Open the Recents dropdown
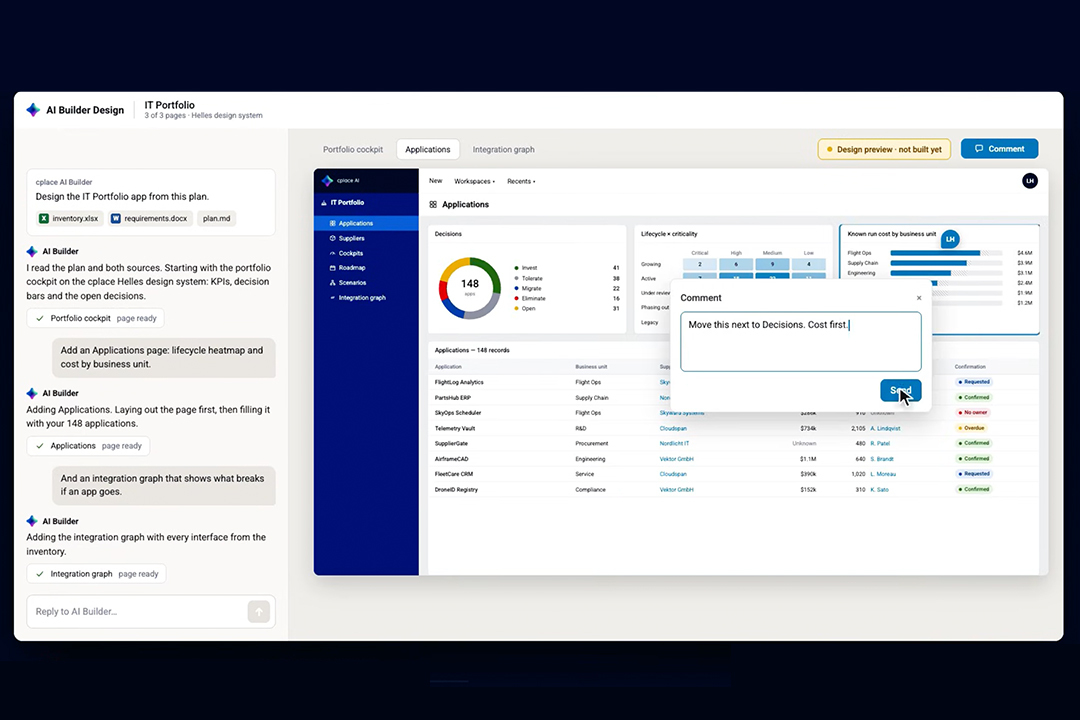The image size is (1080, 720). (521, 182)
